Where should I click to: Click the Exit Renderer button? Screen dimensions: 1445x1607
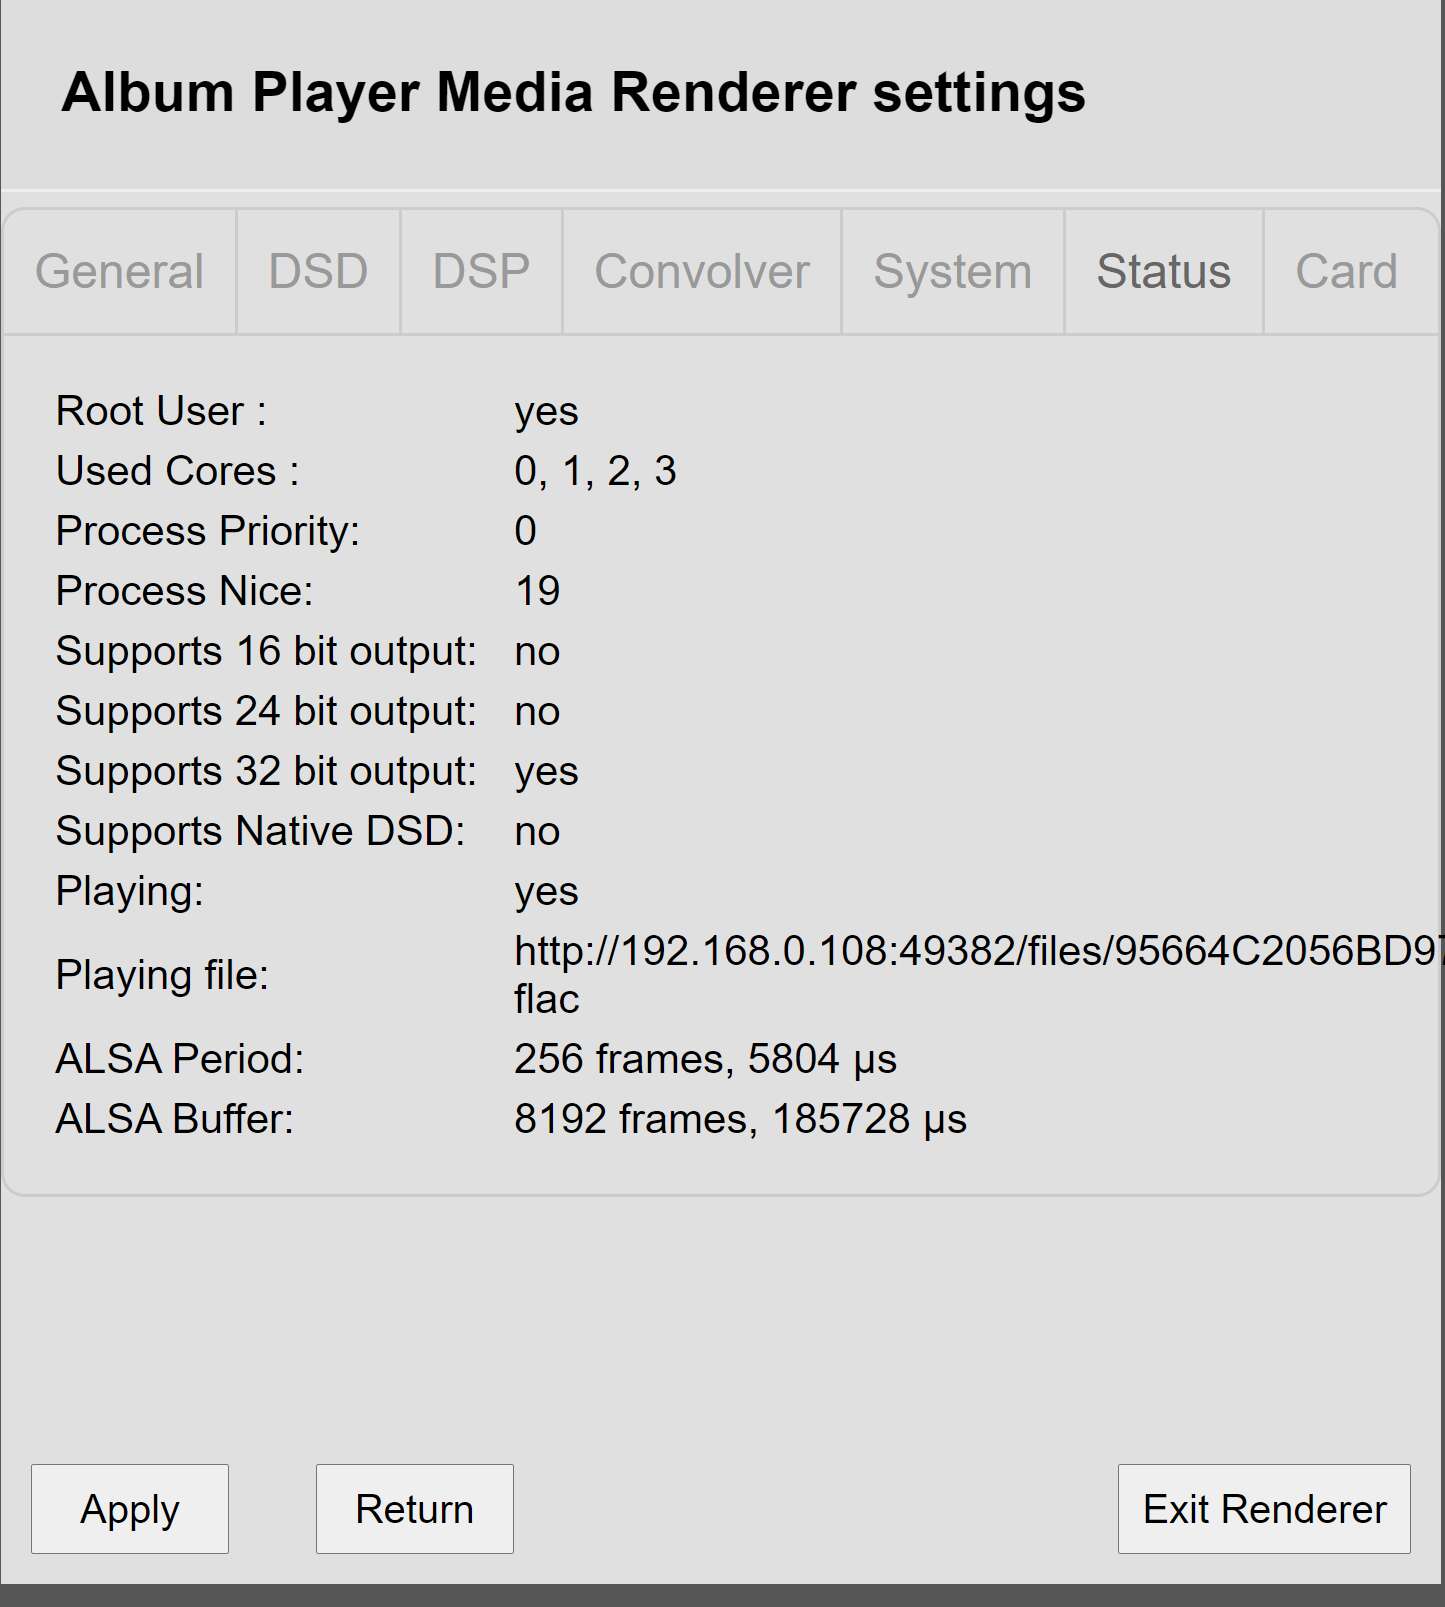point(1264,1509)
